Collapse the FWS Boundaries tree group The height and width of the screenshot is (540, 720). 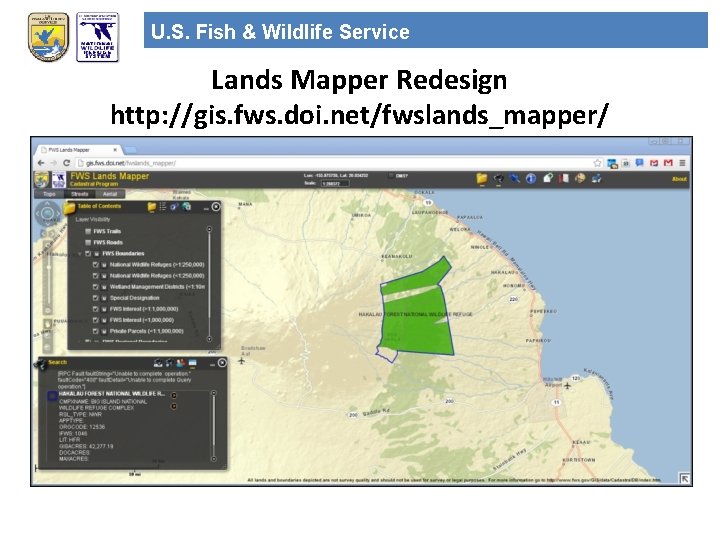[x=80, y=253]
